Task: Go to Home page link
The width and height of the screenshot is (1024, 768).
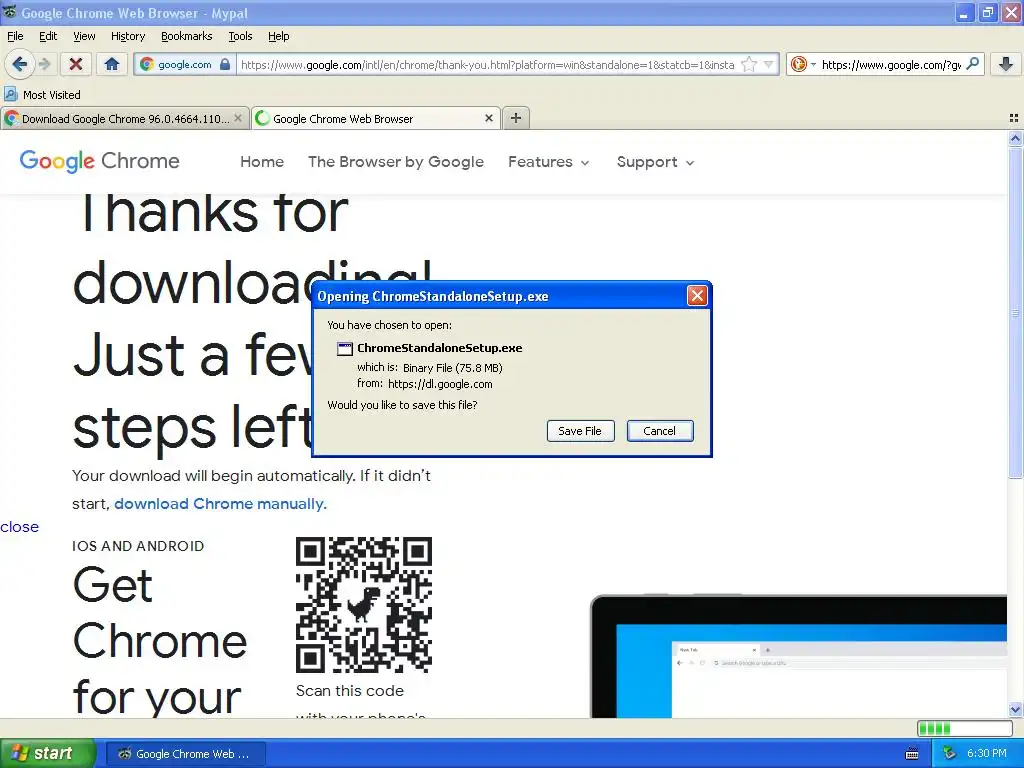Action: [x=262, y=162]
